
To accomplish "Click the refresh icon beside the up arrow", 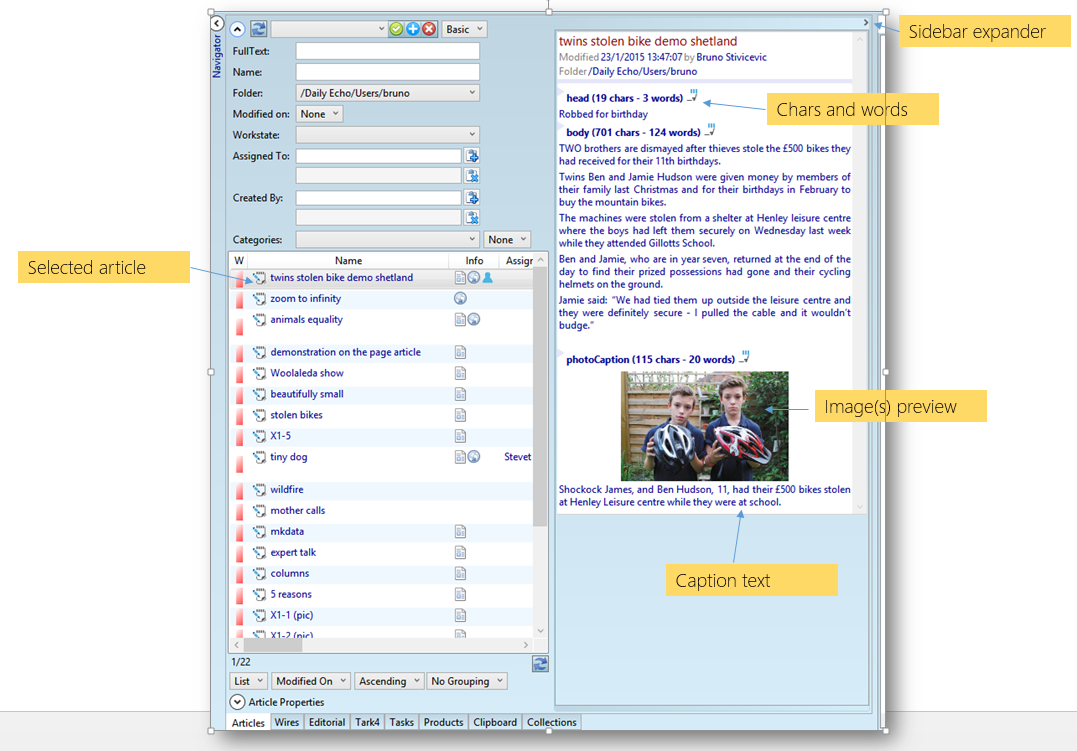I will pos(258,29).
